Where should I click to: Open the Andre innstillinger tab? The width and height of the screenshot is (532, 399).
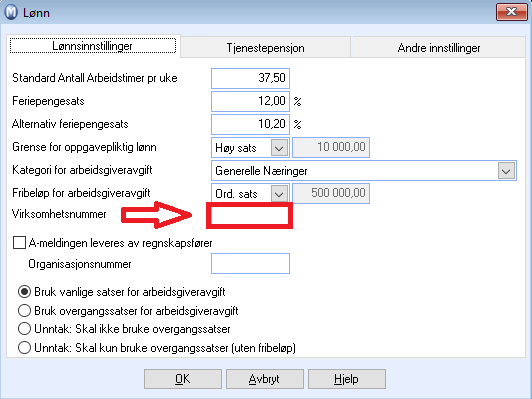439,48
